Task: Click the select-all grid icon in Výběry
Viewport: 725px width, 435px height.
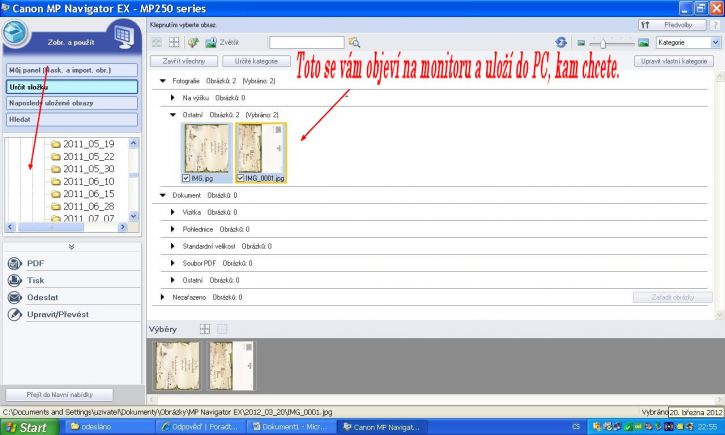Action: pos(205,329)
